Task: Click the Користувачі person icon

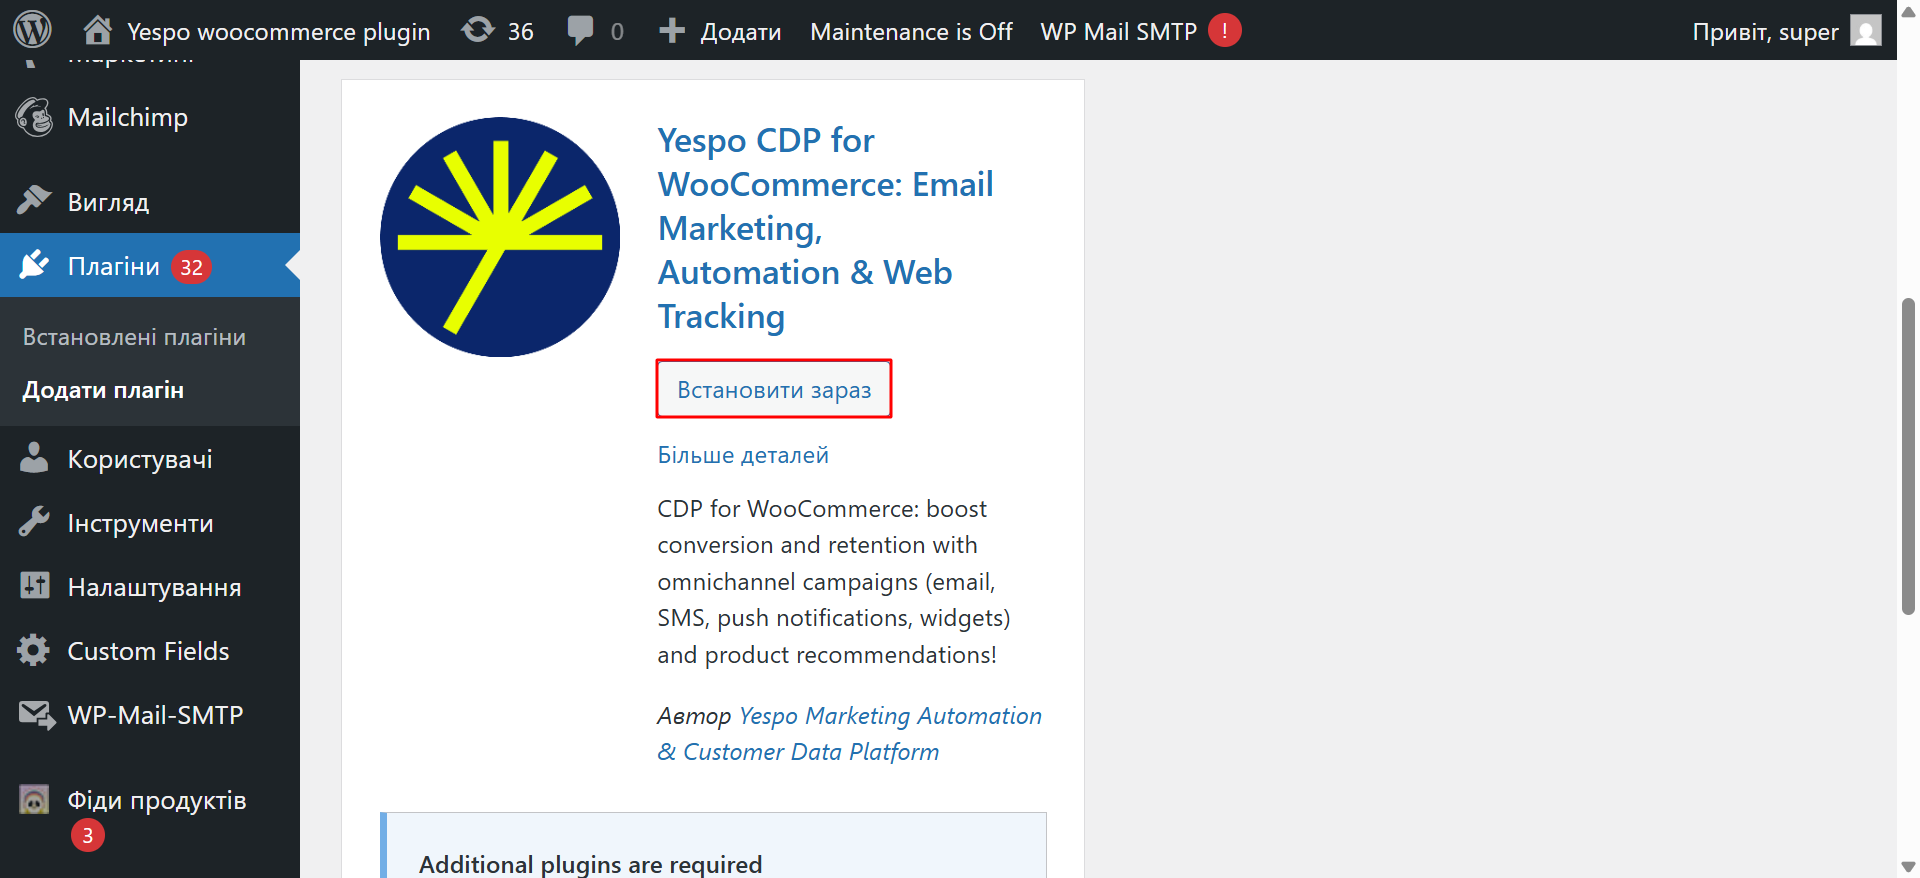Action: click(34, 458)
